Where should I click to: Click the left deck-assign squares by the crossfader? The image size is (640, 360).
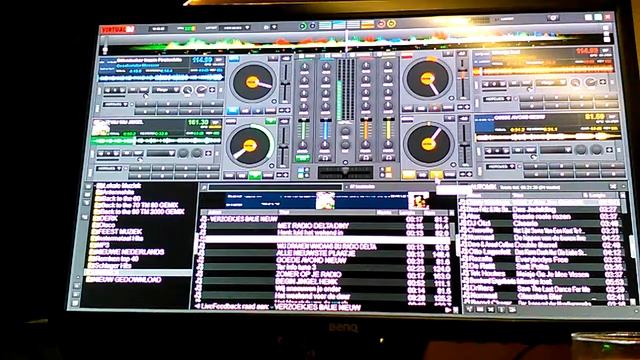(x=303, y=172)
